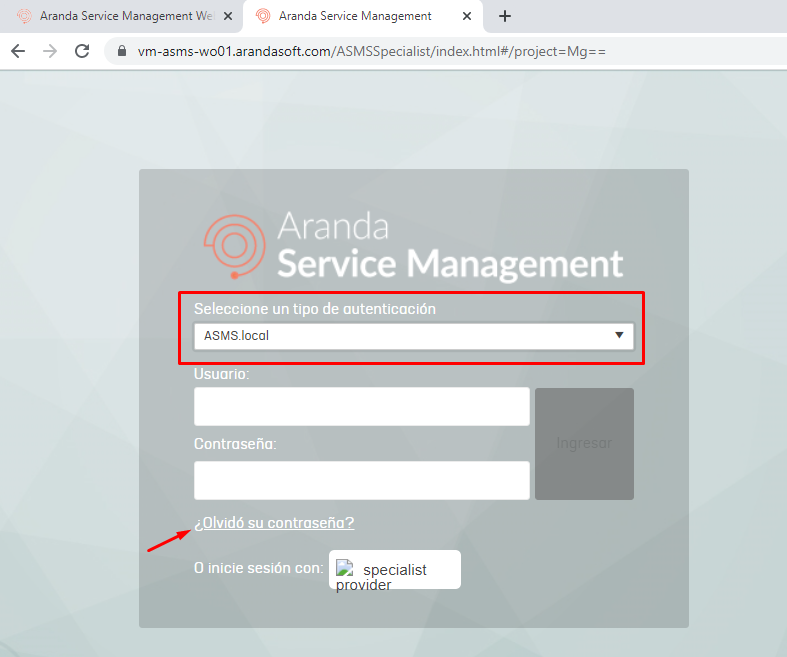The image size is (787, 657).
Task: Click the browser forward arrow
Action: coord(50,51)
